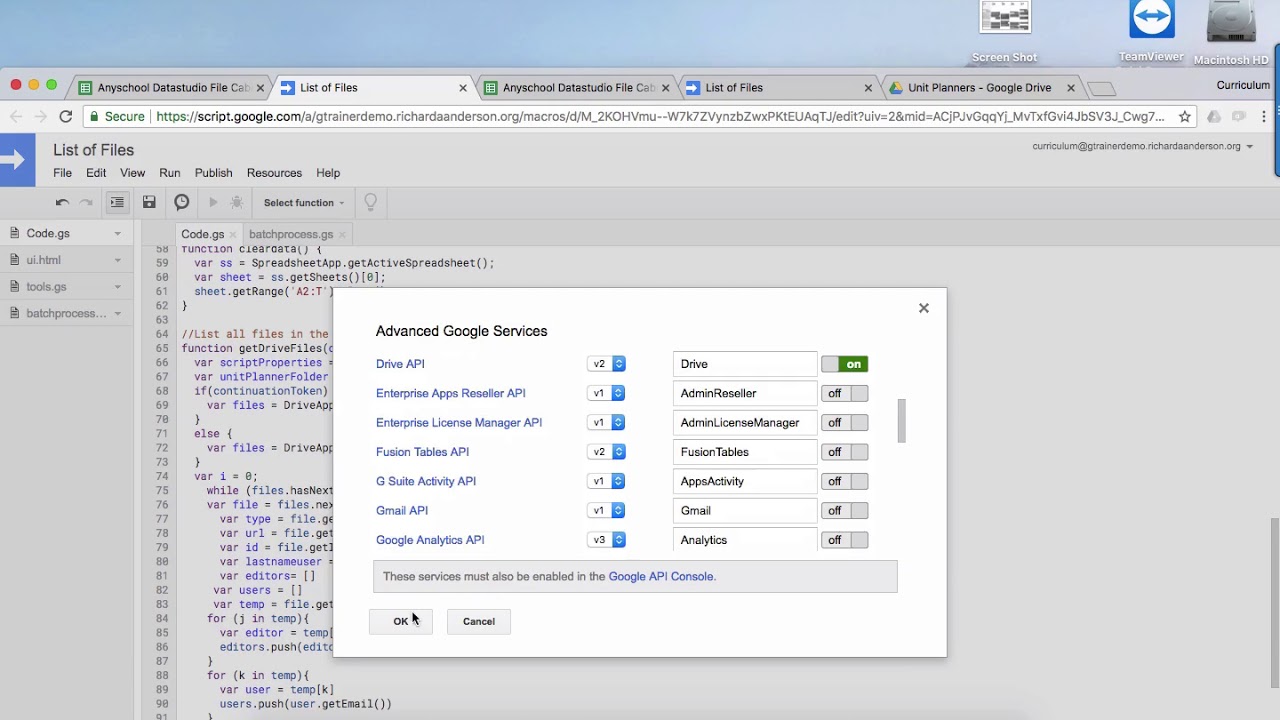The image size is (1280, 720).
Task: Run the script with the play icon
Action: point(213,202)
